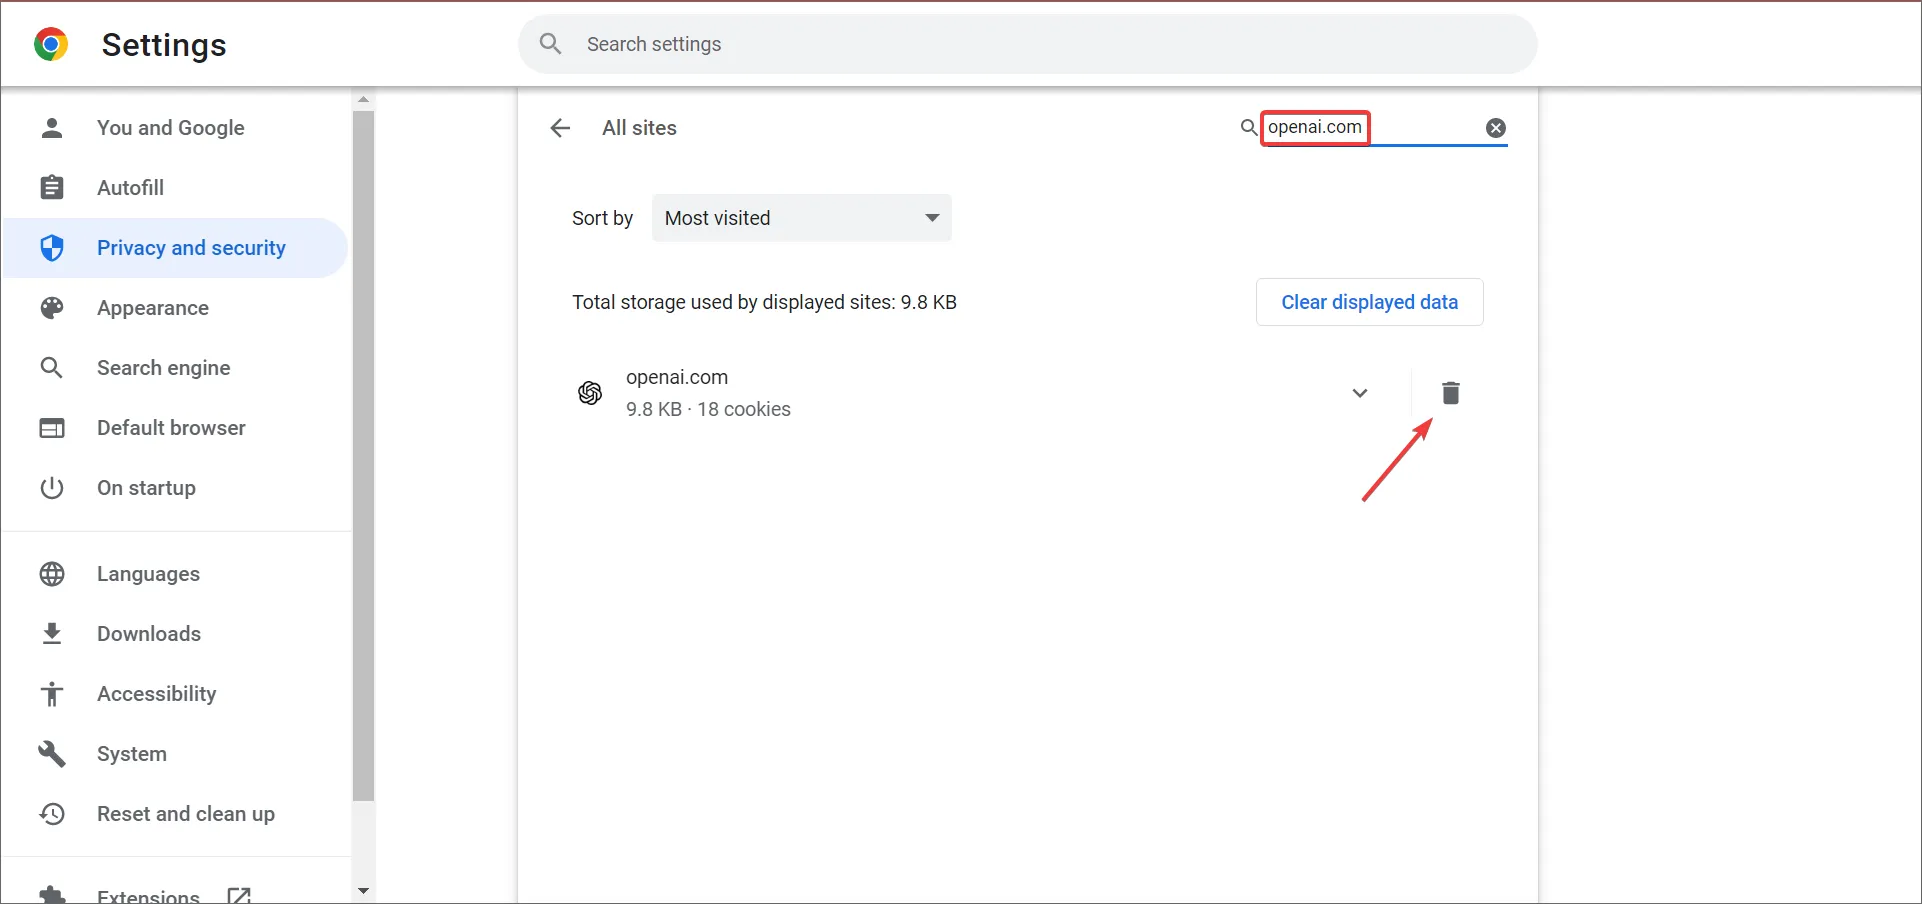1922x904 pixels.
Task: Go to Default browser settings
Action: (x=171, y=428)
